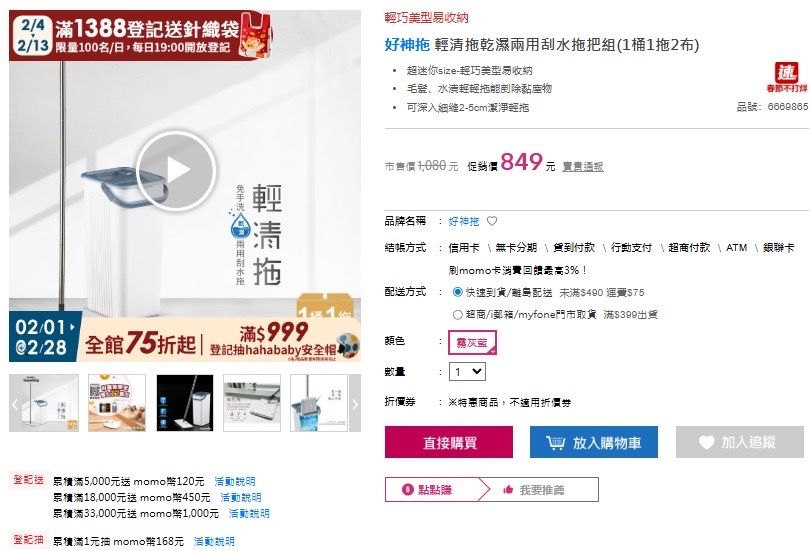The image size is (810, 551).
Task: Select 快速到貨/離島配送 delivery option
Action: (x=457, y=292)
